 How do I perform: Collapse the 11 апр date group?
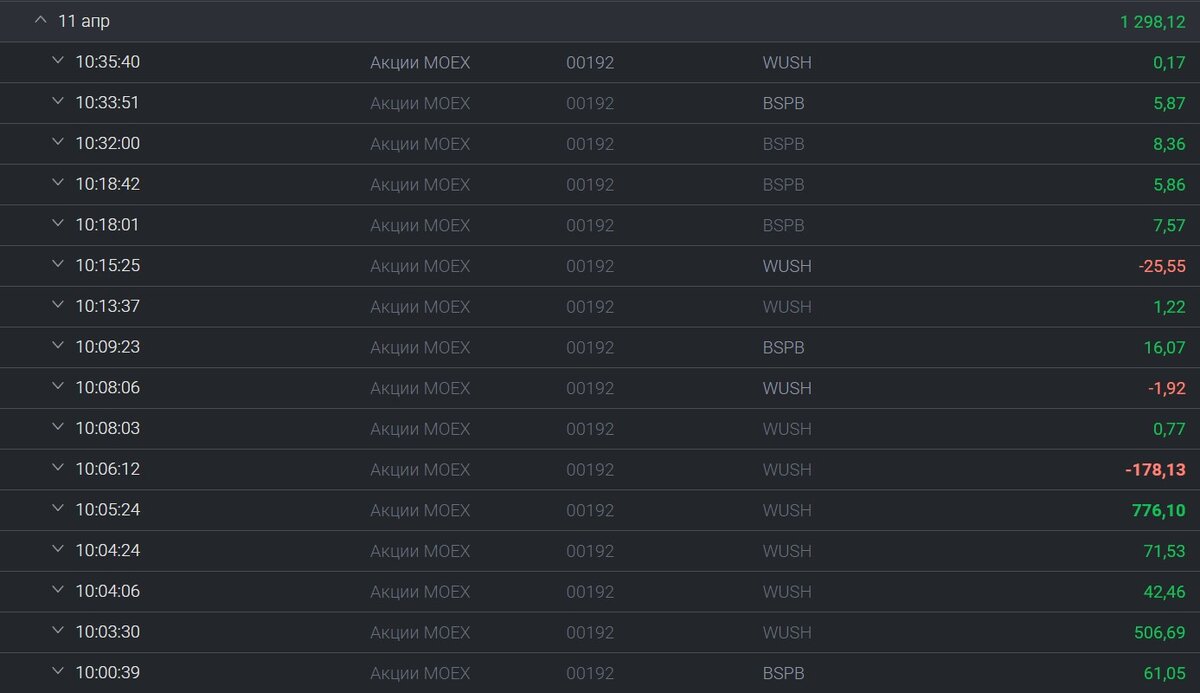[x=40, y=20]
